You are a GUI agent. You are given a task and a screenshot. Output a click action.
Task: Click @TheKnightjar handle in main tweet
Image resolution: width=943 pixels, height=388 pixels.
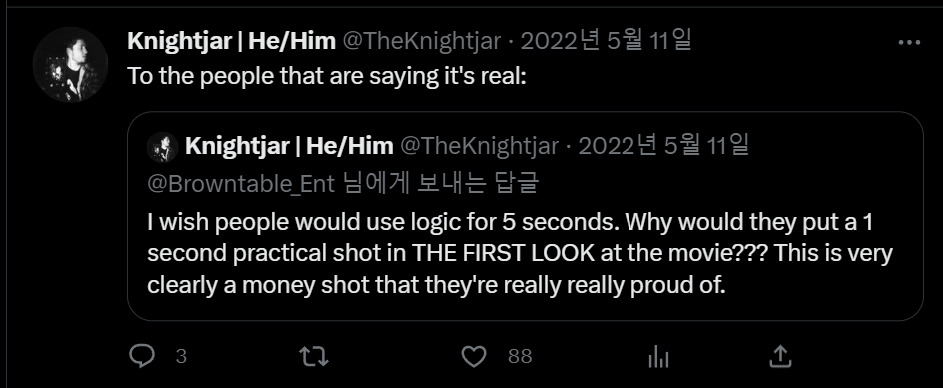(x=422, y=42)
